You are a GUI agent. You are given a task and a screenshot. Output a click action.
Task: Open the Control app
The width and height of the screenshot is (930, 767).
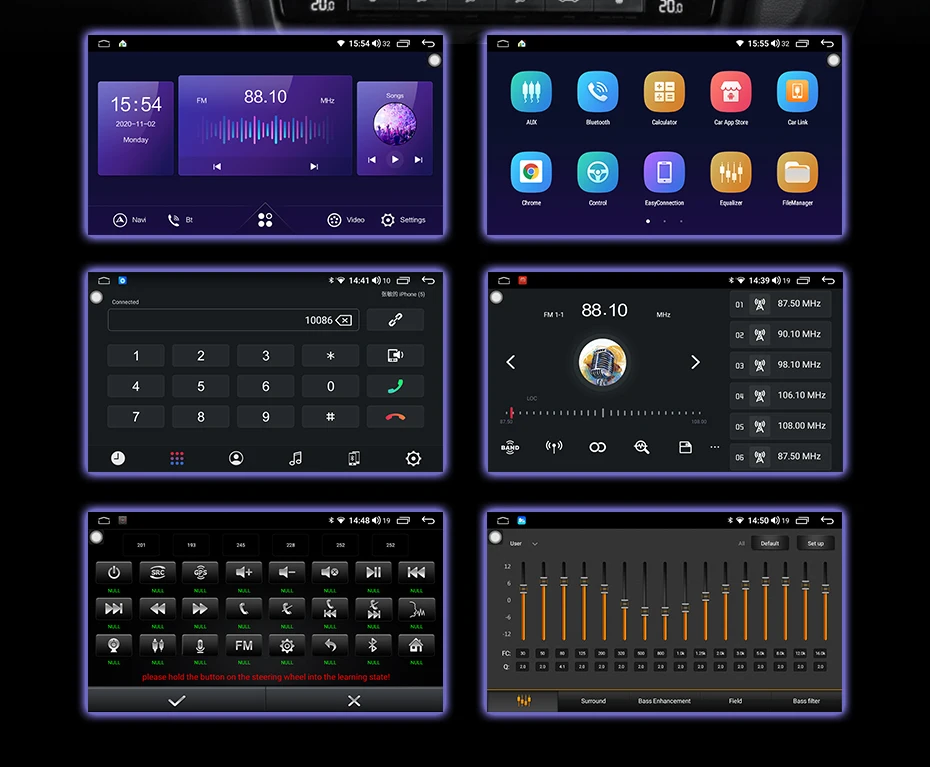[597, 173]
